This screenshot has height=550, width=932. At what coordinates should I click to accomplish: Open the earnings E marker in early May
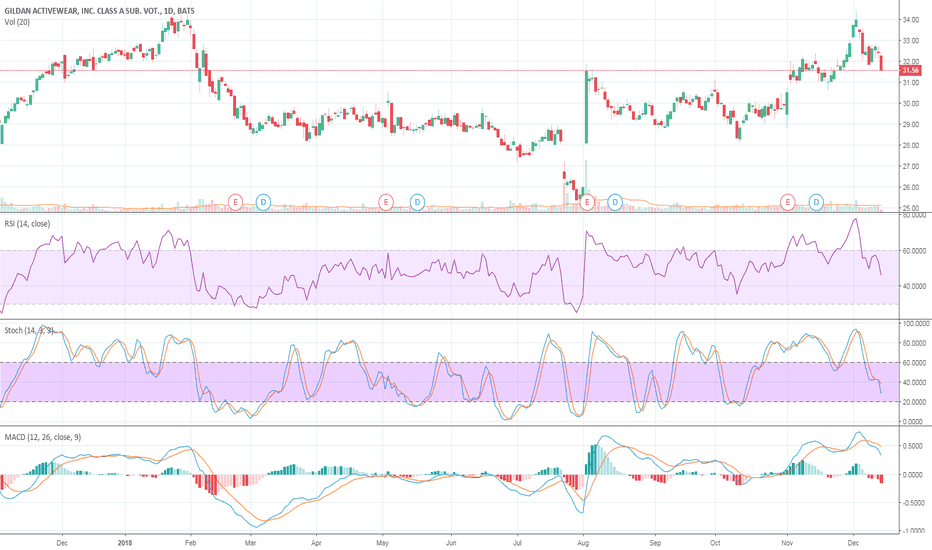coord(386,202)
